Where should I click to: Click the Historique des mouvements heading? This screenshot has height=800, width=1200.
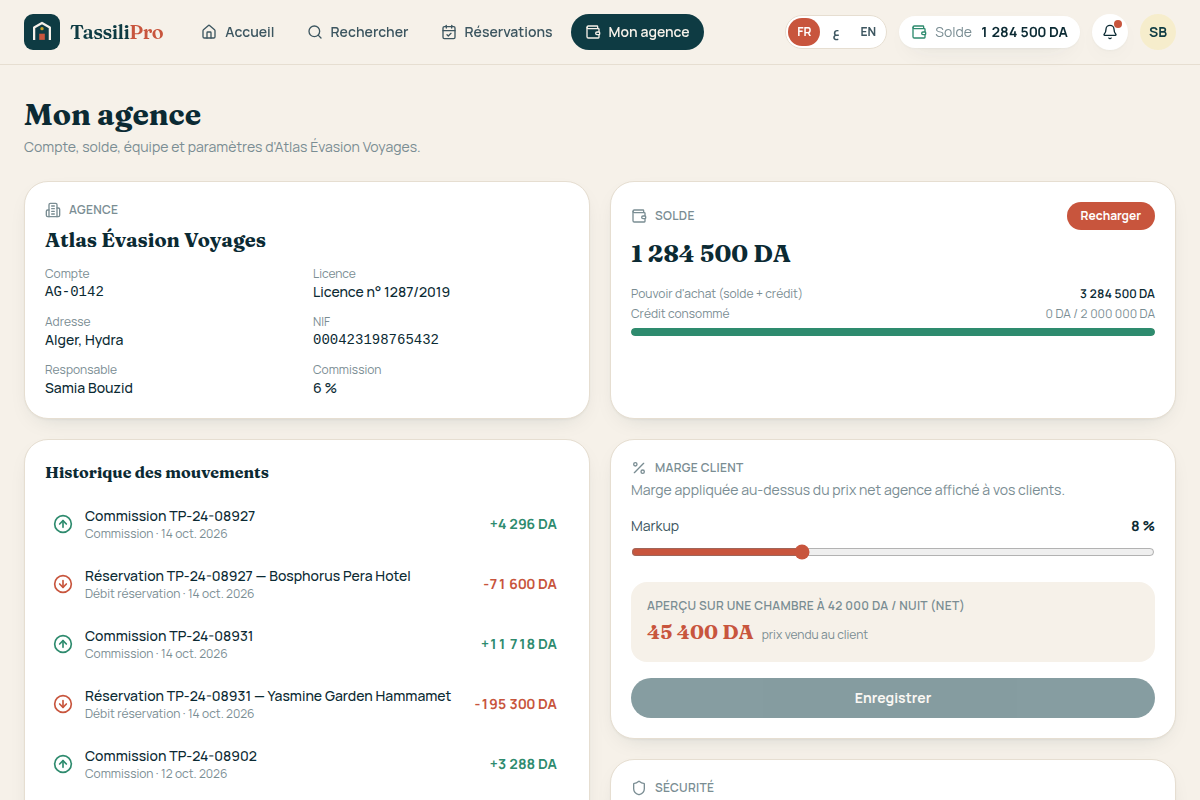point(157,473)
